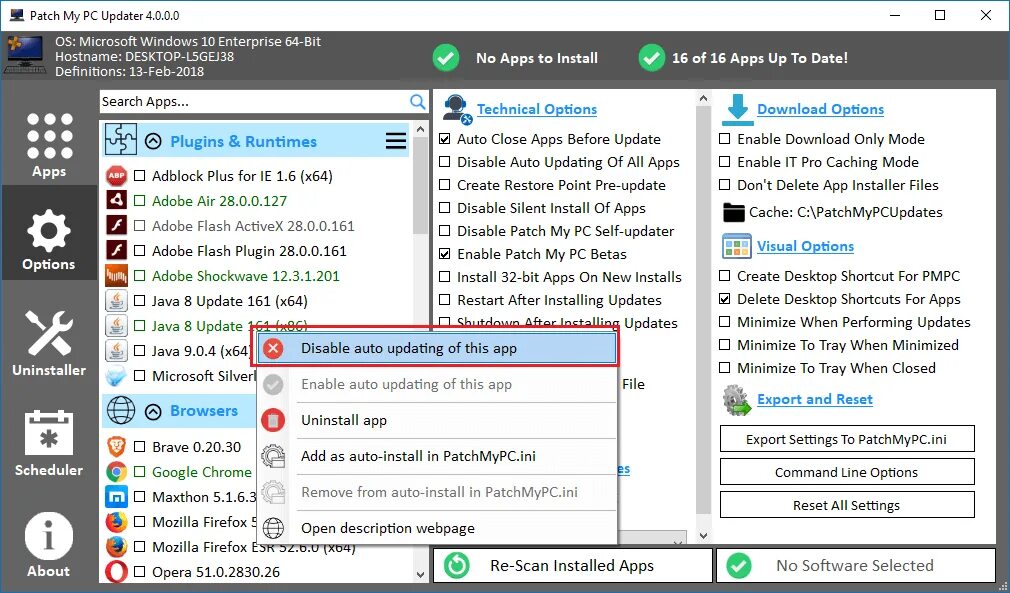Collapse the Plugins & Runtimes group
Screen dimensions: 1010x593
coord(153,141)
